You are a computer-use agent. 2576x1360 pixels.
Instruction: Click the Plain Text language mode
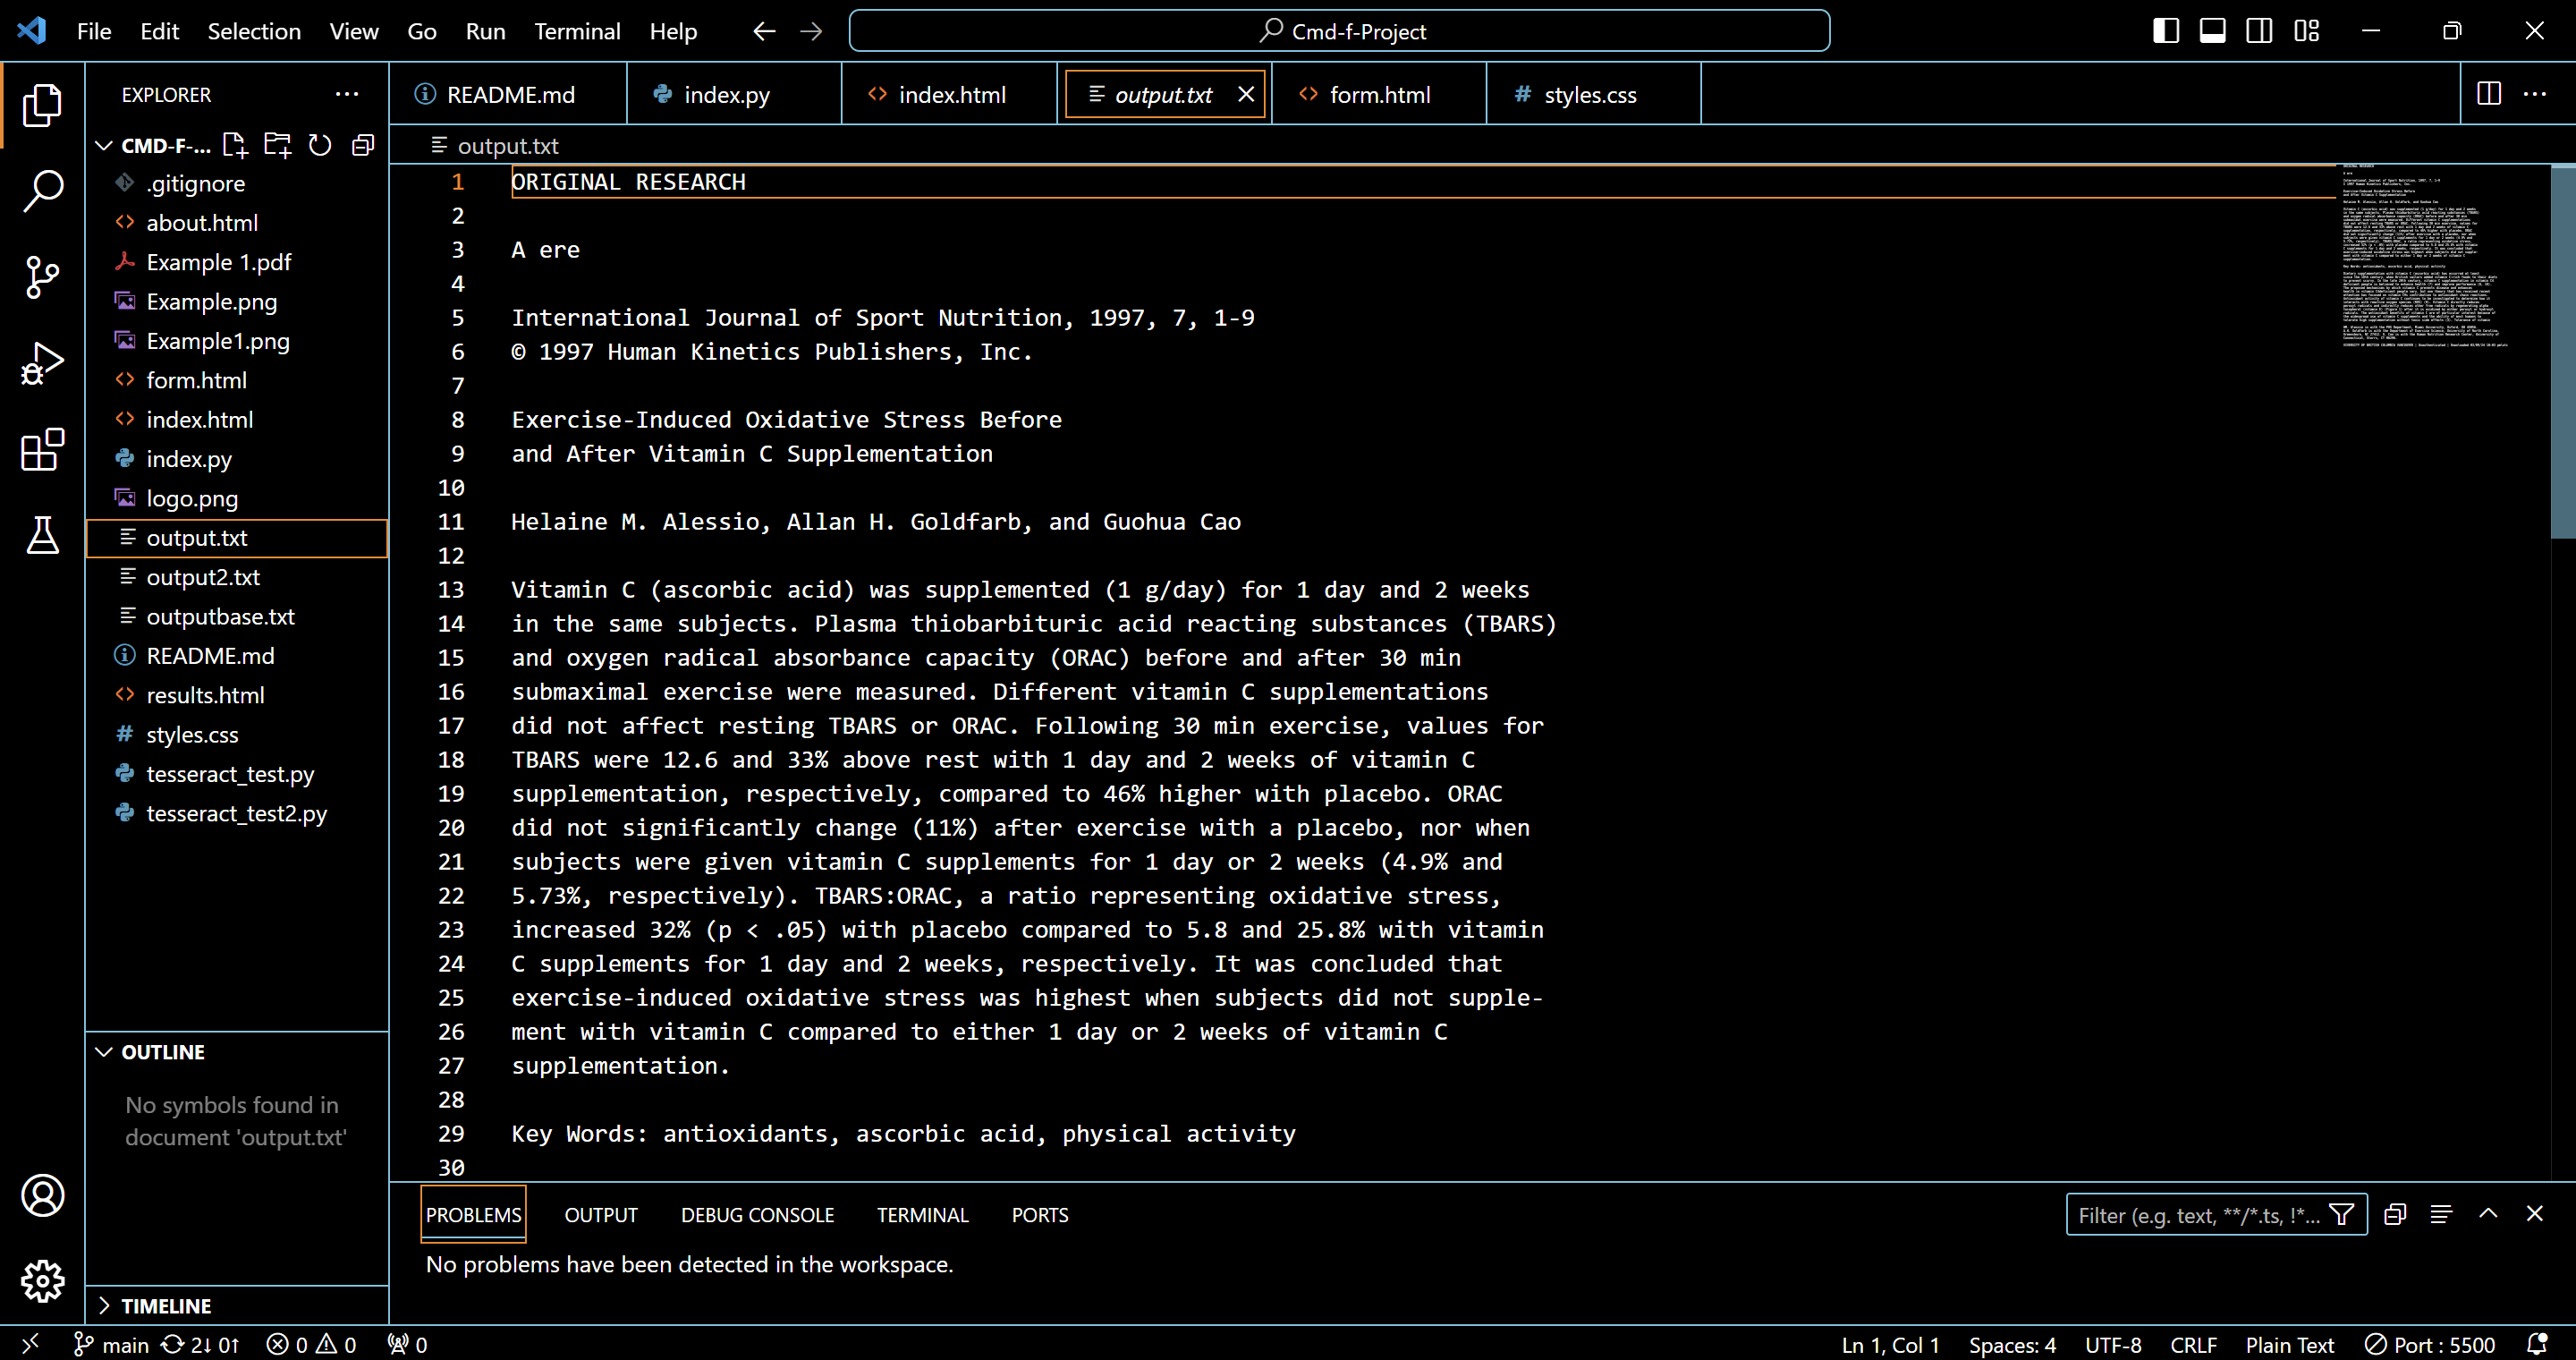(2289, 1345)
